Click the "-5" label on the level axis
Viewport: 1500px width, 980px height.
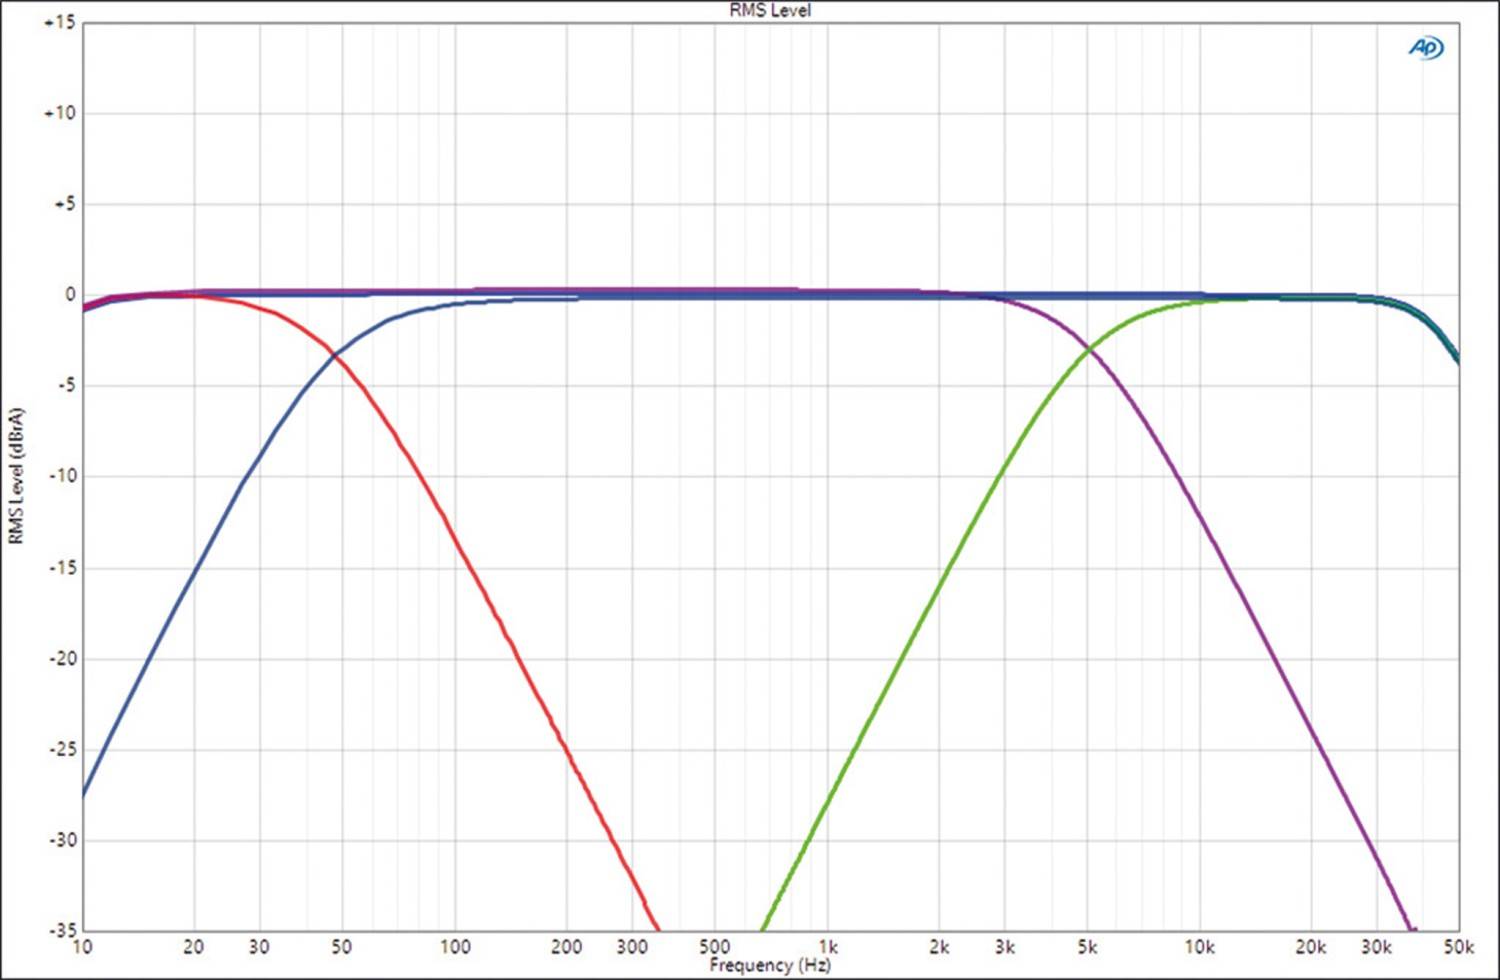pyautogui.click(x=65, y=385)
